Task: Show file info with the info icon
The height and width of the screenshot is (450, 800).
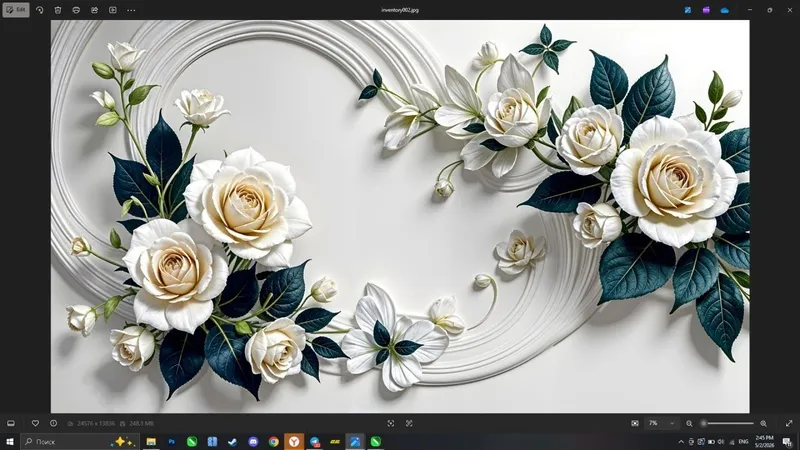Action: 54,423
